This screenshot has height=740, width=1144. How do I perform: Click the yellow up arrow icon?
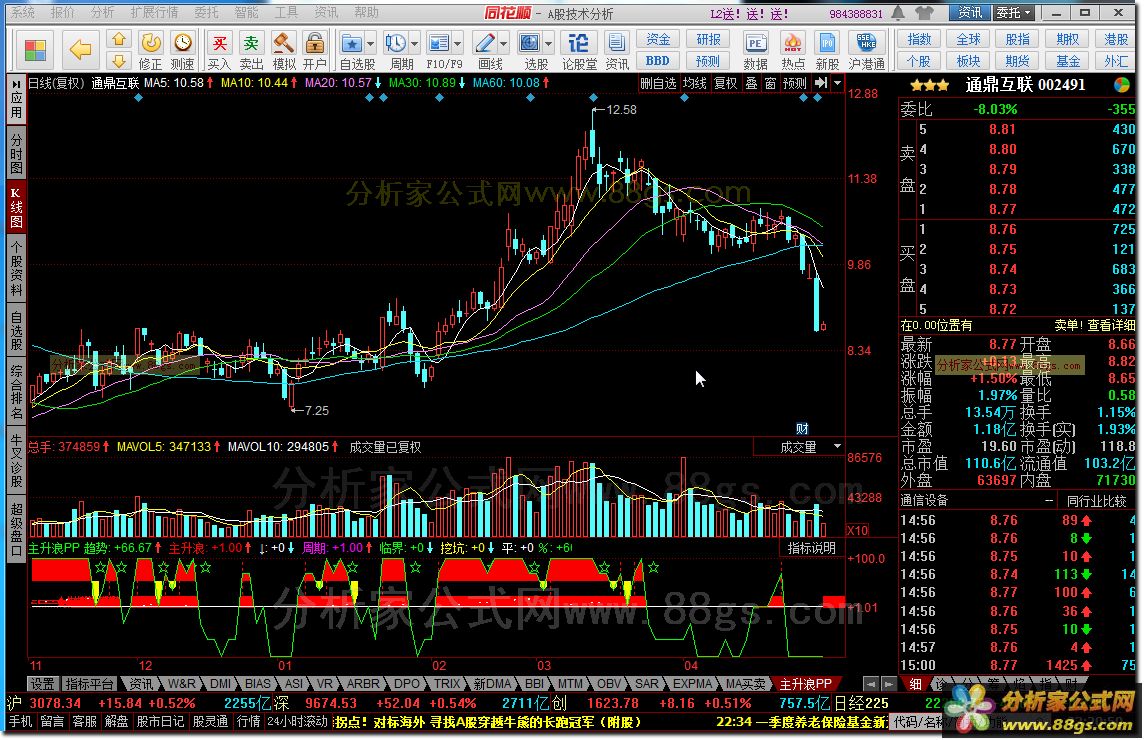pyautogui.click(x=119, y=40)
